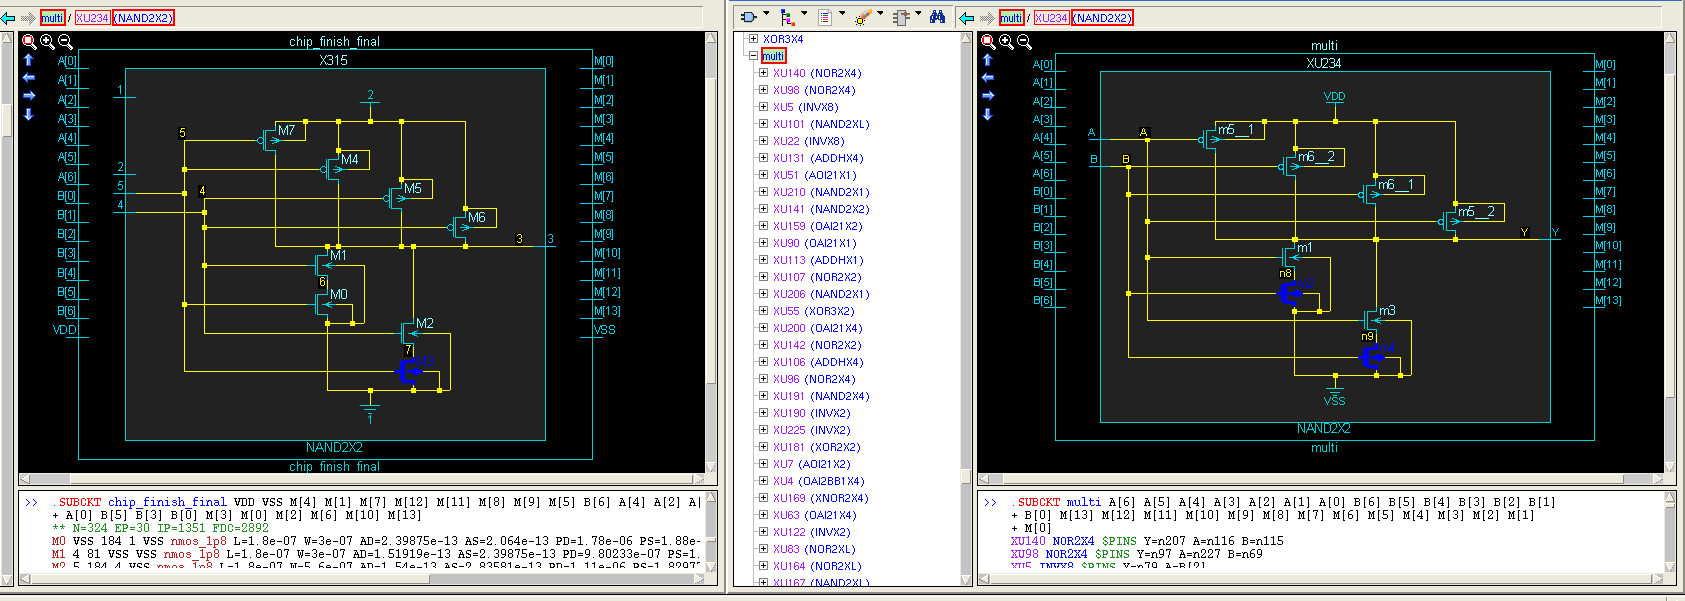
Task: Select XU210 (NAND2X1) in the tree
Action: tap(821, 192)
